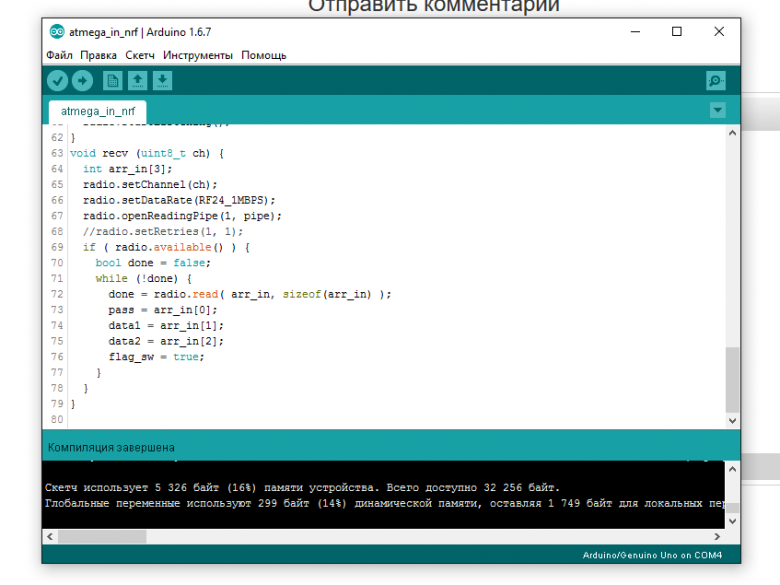
Task: Click the console scroll left arrow
Action: (x=50, y=537)
